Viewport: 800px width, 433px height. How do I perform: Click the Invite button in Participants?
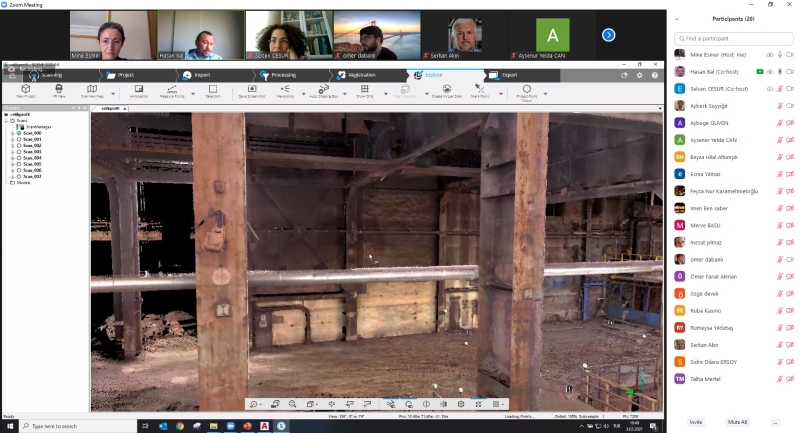click(695, 422)
